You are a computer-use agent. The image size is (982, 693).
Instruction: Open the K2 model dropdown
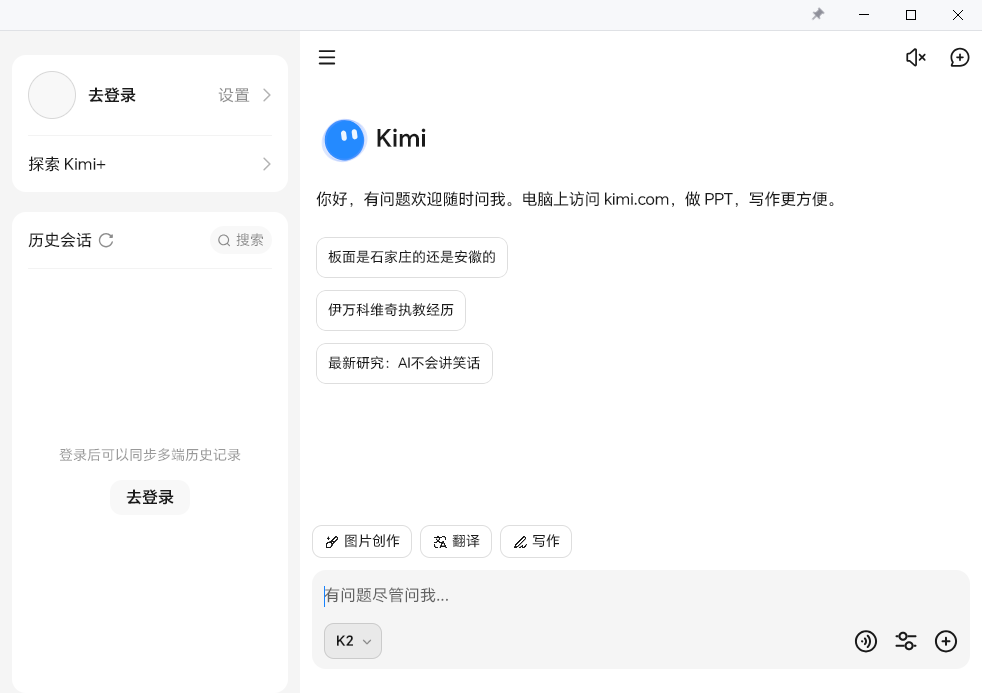[353, 641]
